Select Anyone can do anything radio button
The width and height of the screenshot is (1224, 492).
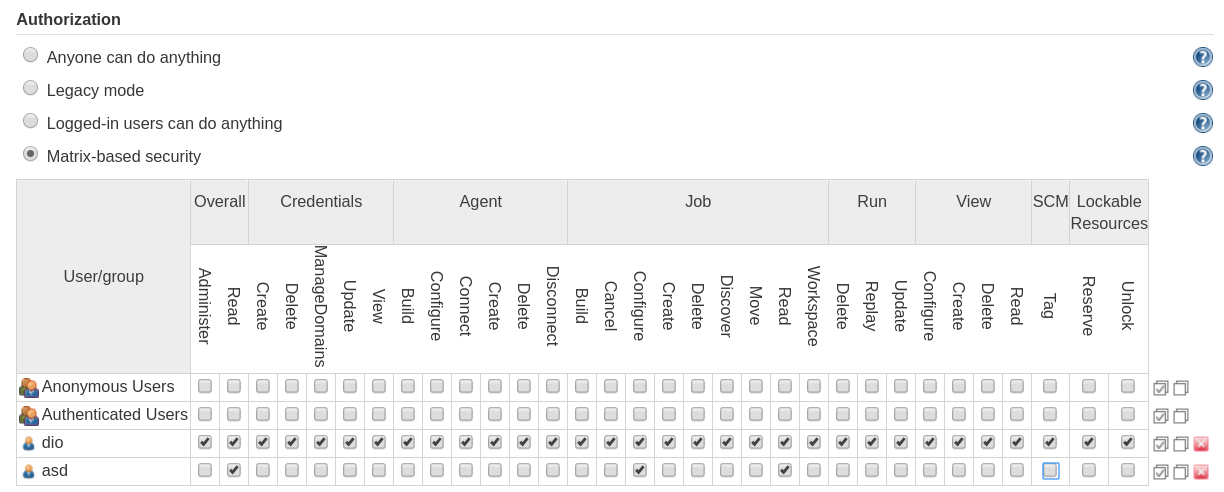[31, 55]
